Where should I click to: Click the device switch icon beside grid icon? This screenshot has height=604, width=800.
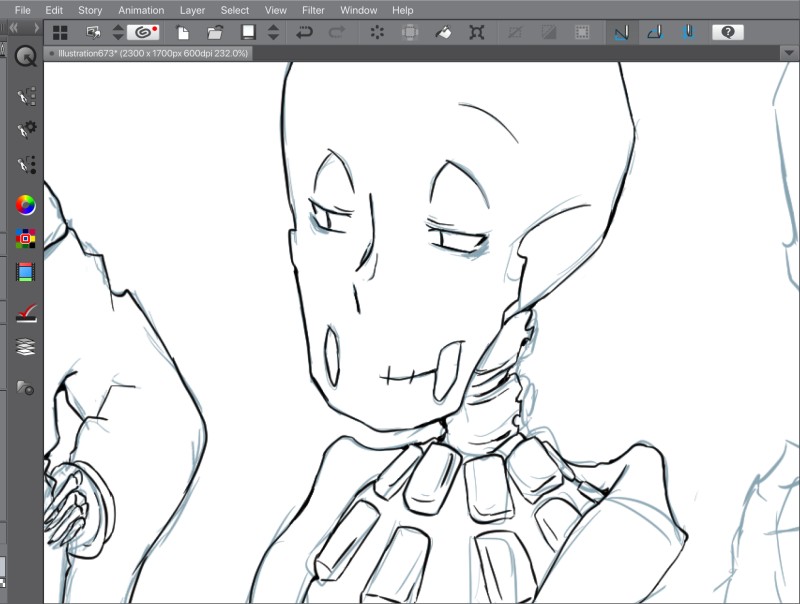point(93,33)
